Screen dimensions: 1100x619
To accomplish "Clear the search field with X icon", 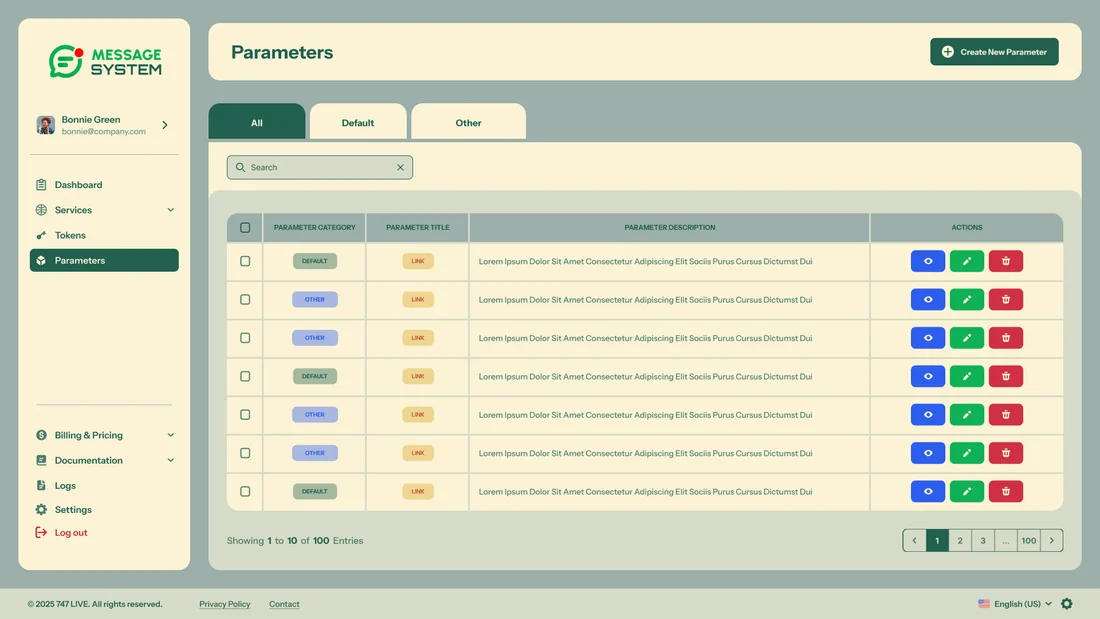I will pyautogui.click(x=400, y=167).
